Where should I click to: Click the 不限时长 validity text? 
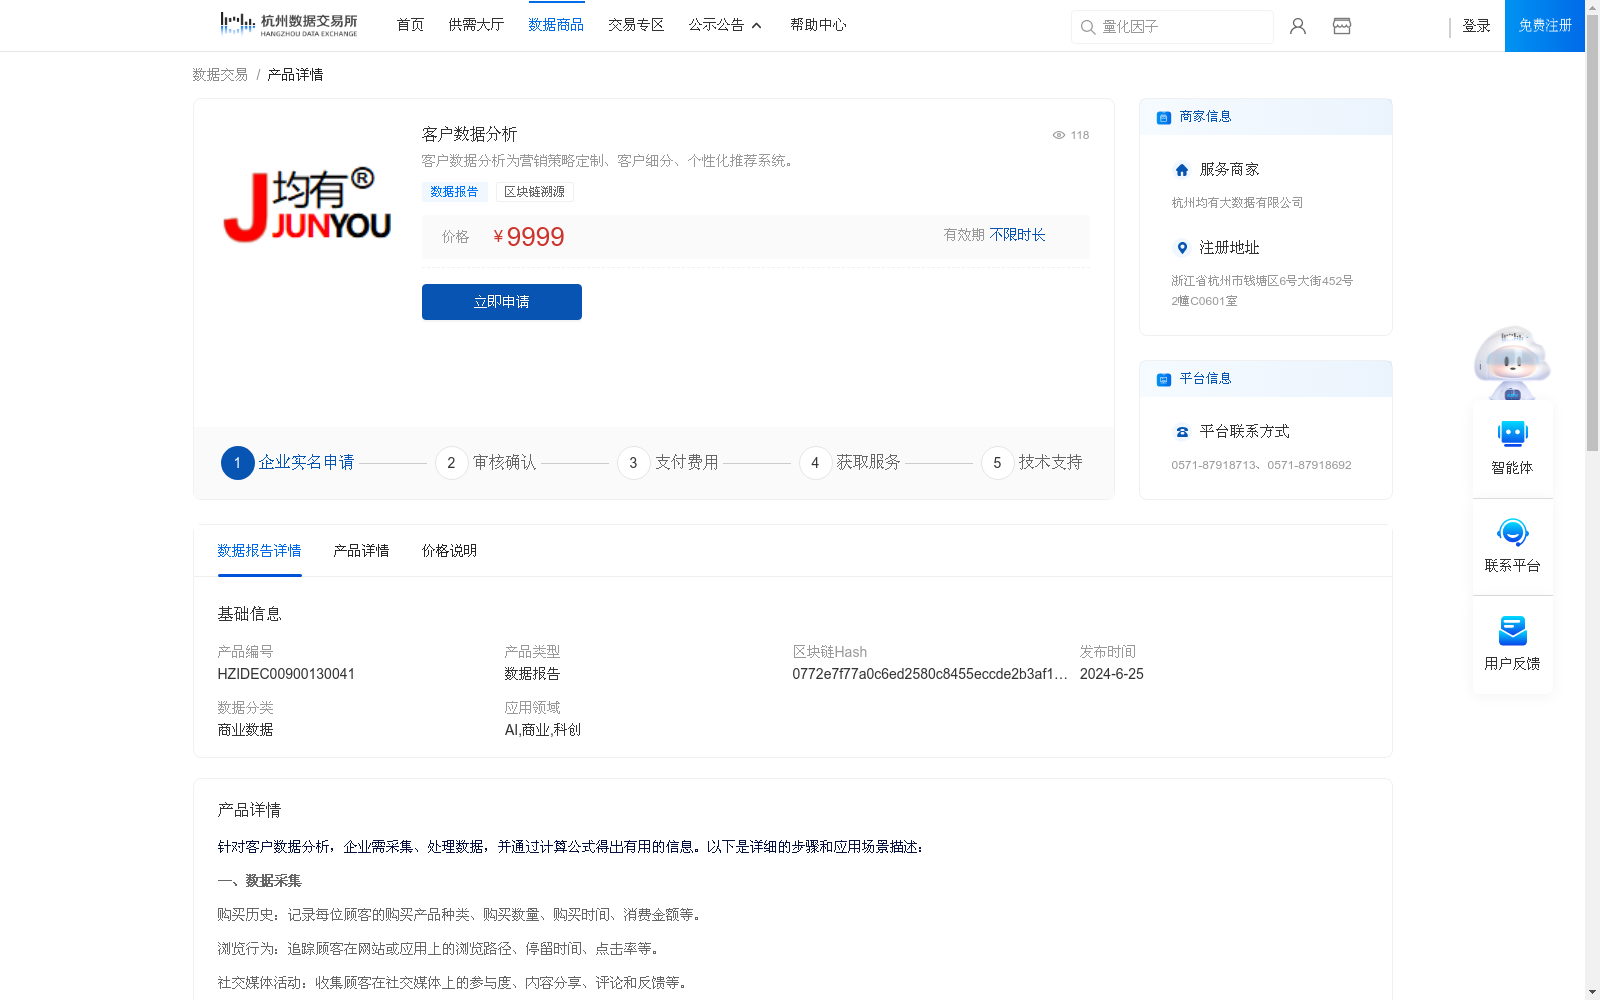pos(1017,235)
